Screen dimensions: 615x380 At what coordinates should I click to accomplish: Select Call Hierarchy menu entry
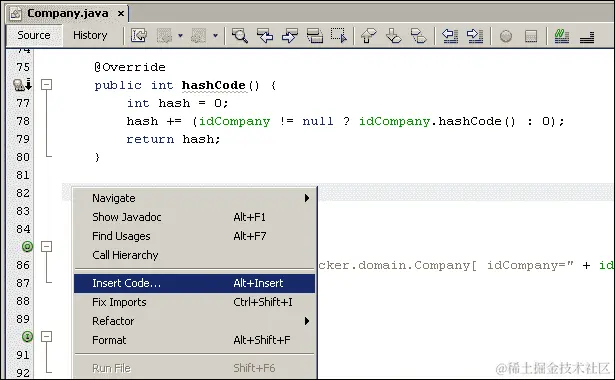195,255
